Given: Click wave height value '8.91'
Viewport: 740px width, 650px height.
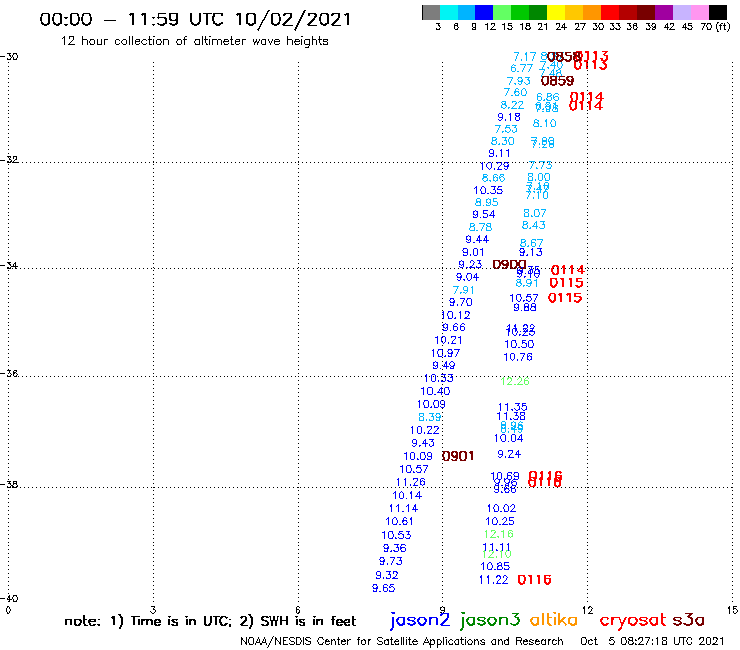Looking at the screenshot, I should (527, 283).
